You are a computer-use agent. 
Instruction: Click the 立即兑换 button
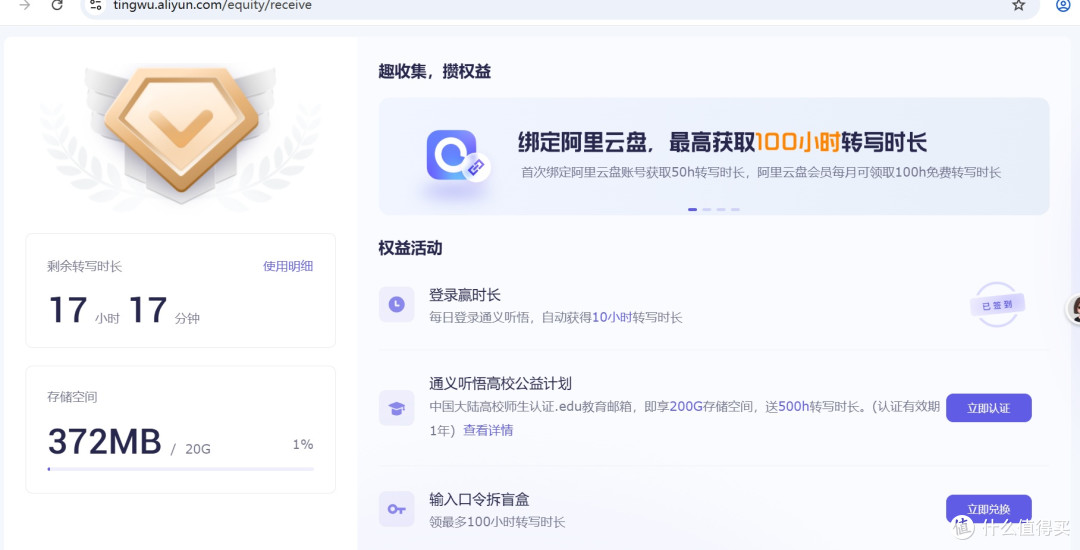(988, 509)
